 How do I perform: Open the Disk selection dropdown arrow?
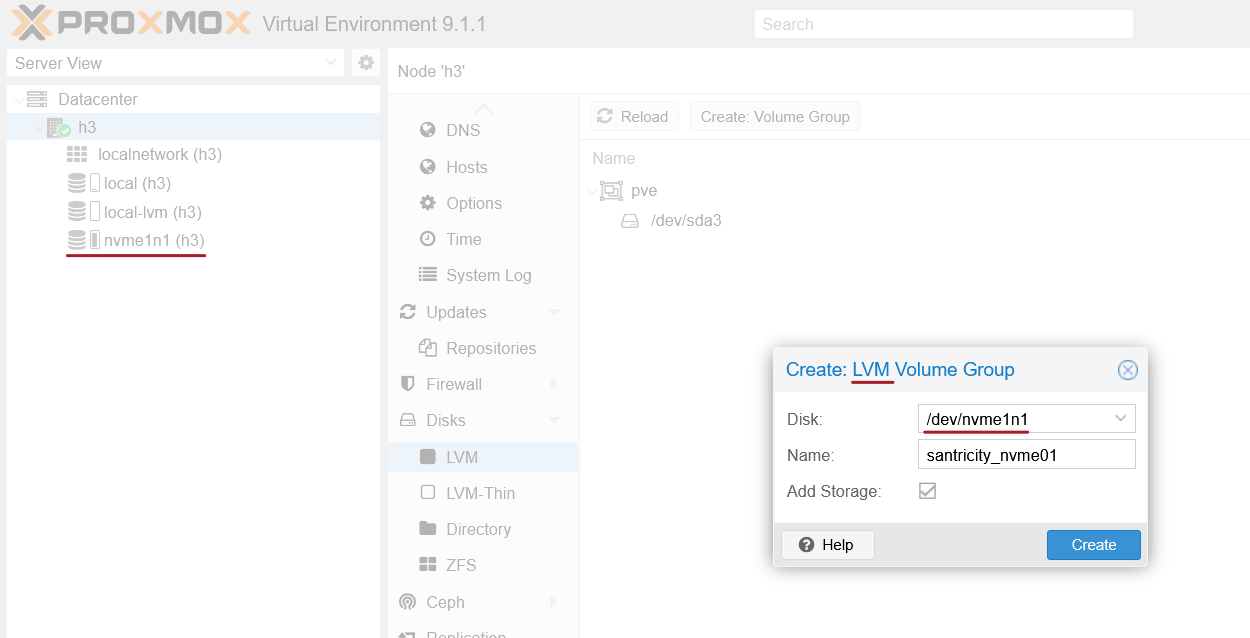tap(1121, 419)
